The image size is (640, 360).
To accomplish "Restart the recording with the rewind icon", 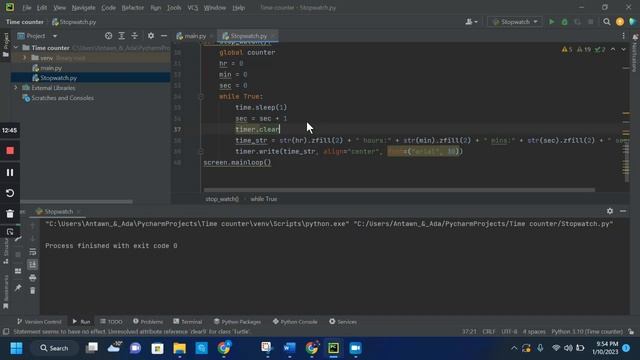I will [x=10, y=193].
